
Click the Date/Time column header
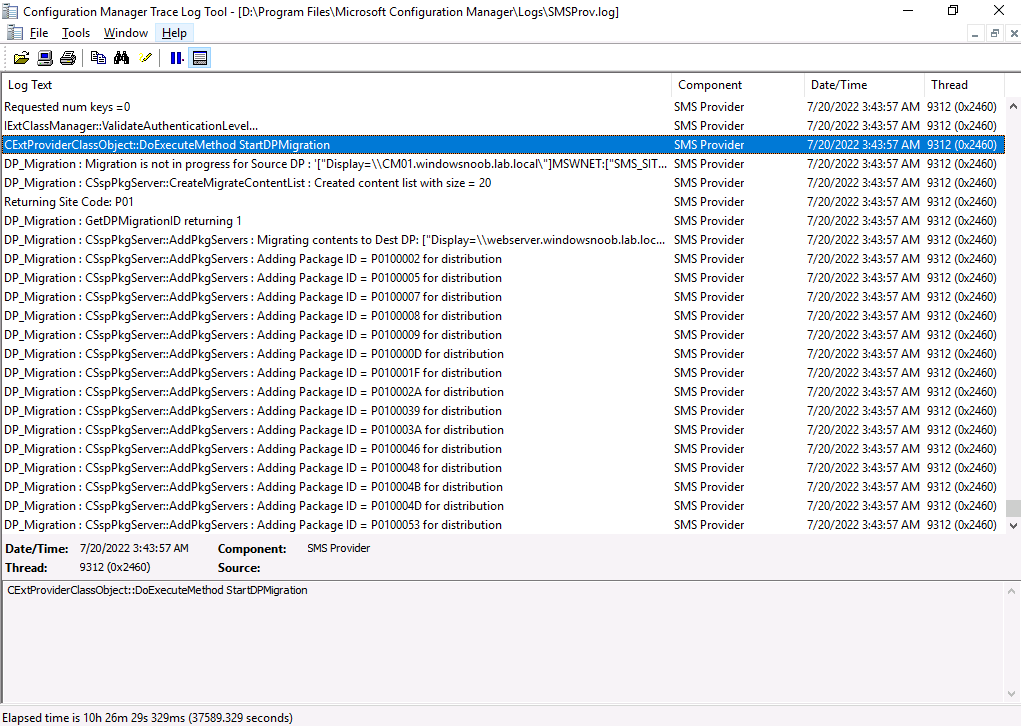click(864, 85)
